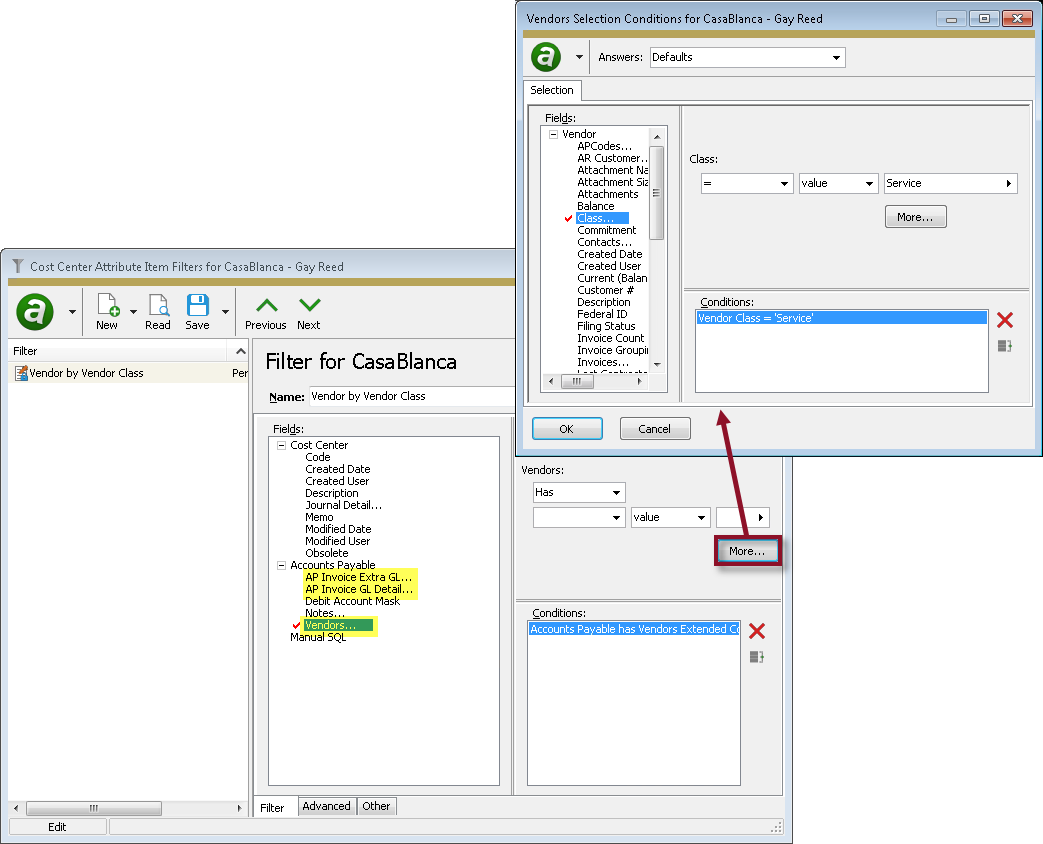Delete the Vendor Class condition using the red X
The height and width of the screenshot is (844, 1043).
[1005, 320]
